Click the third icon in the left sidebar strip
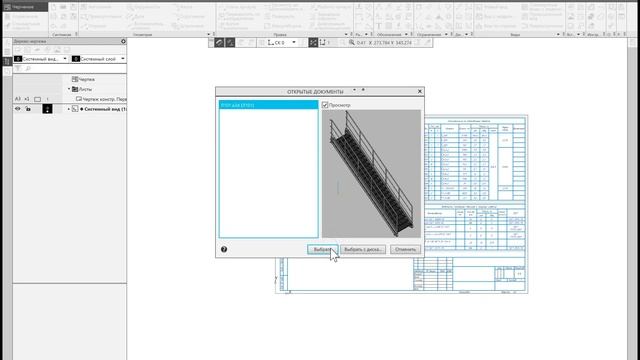 7,61
